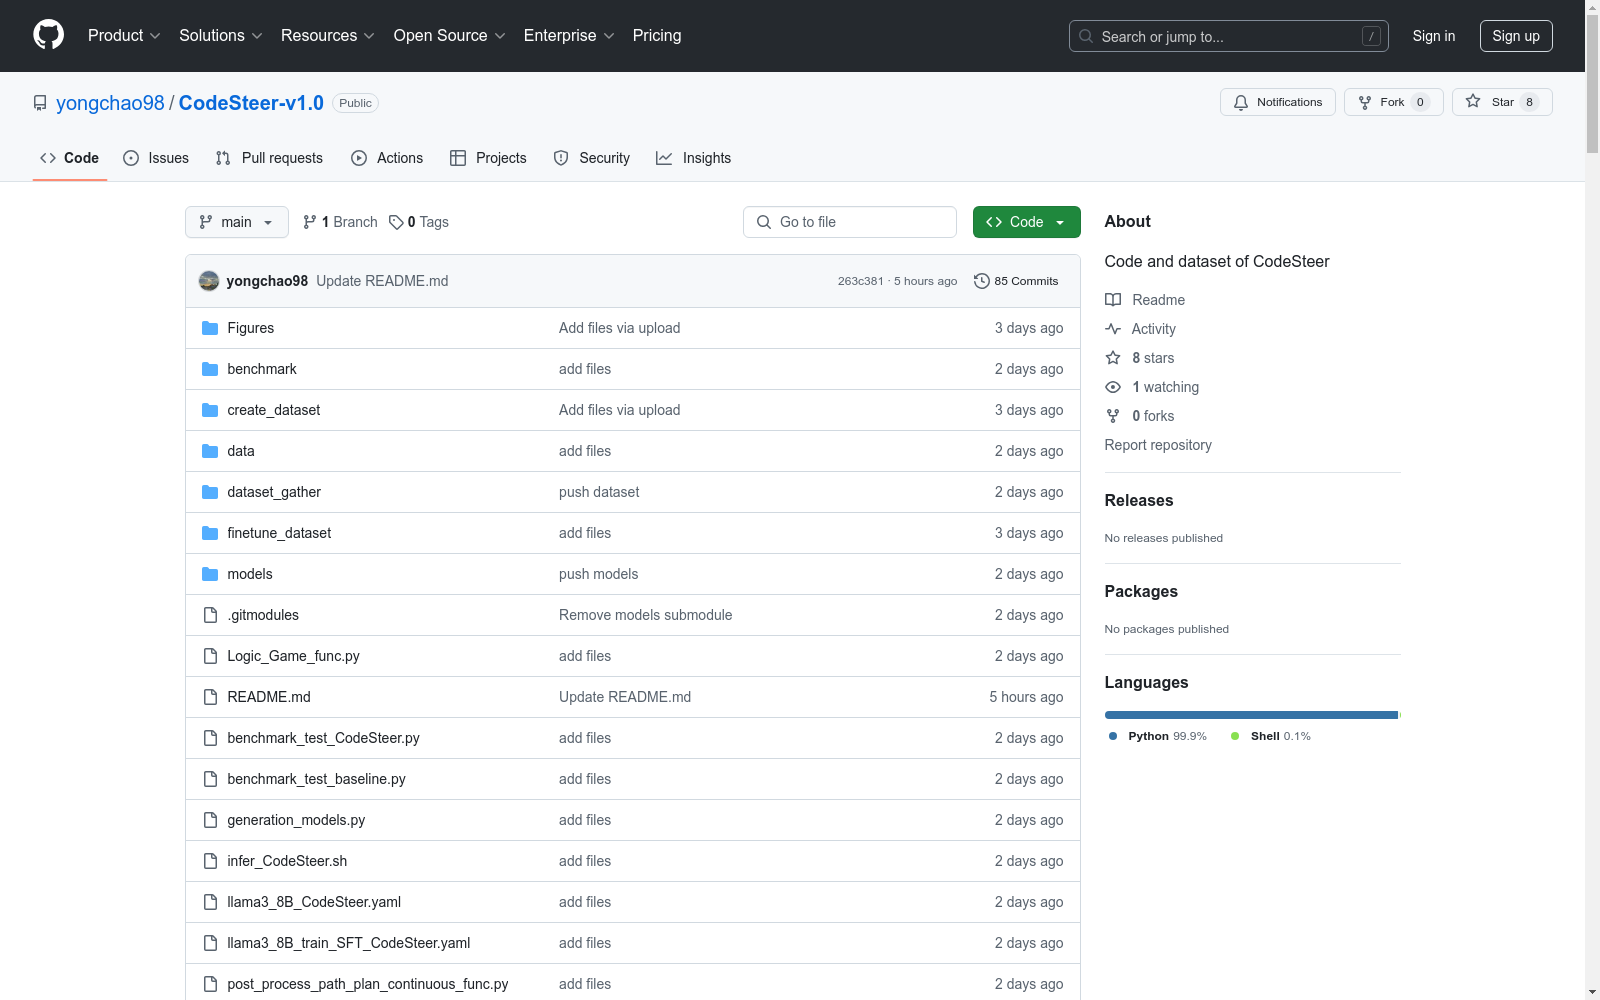Image resolution: width=1600 pixels, height=1000 pixels.
Task: Click the Logic_Game_func.py file icon
Action: click(x=210, y=656)
